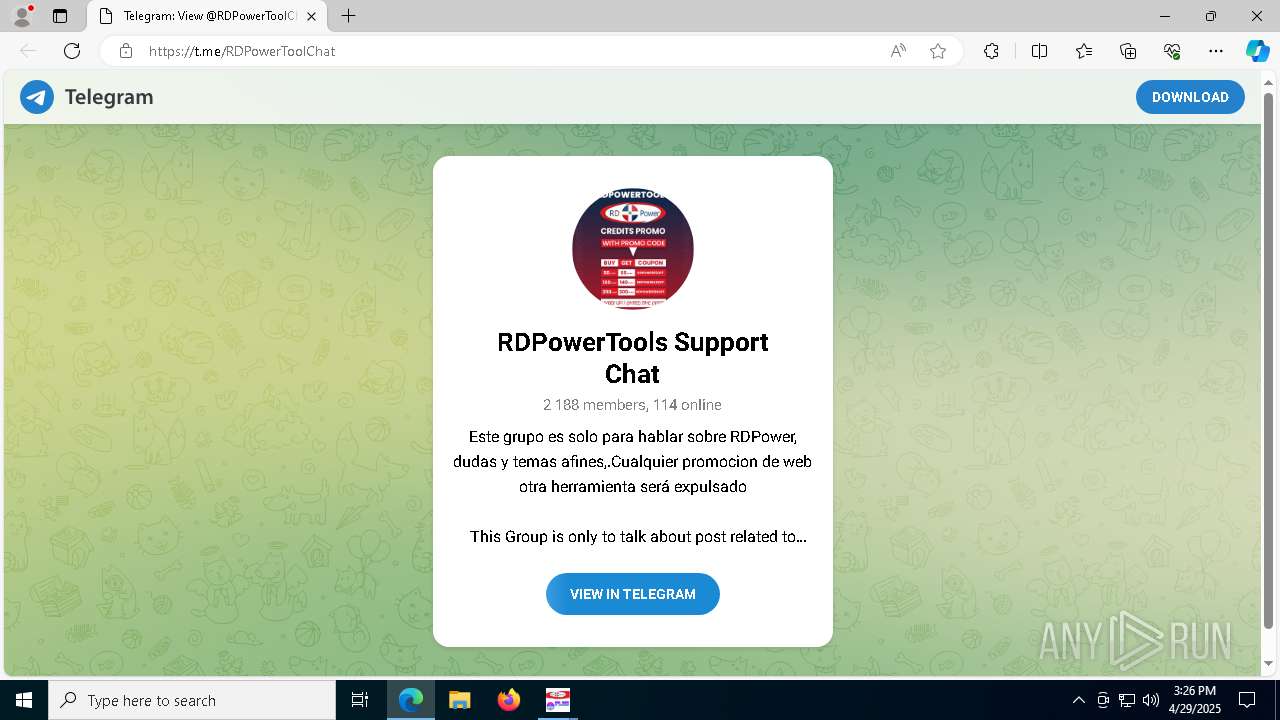Click the Spanish group description text
1280x720 pixels.
pyautogui.click(x=633, y=462)
